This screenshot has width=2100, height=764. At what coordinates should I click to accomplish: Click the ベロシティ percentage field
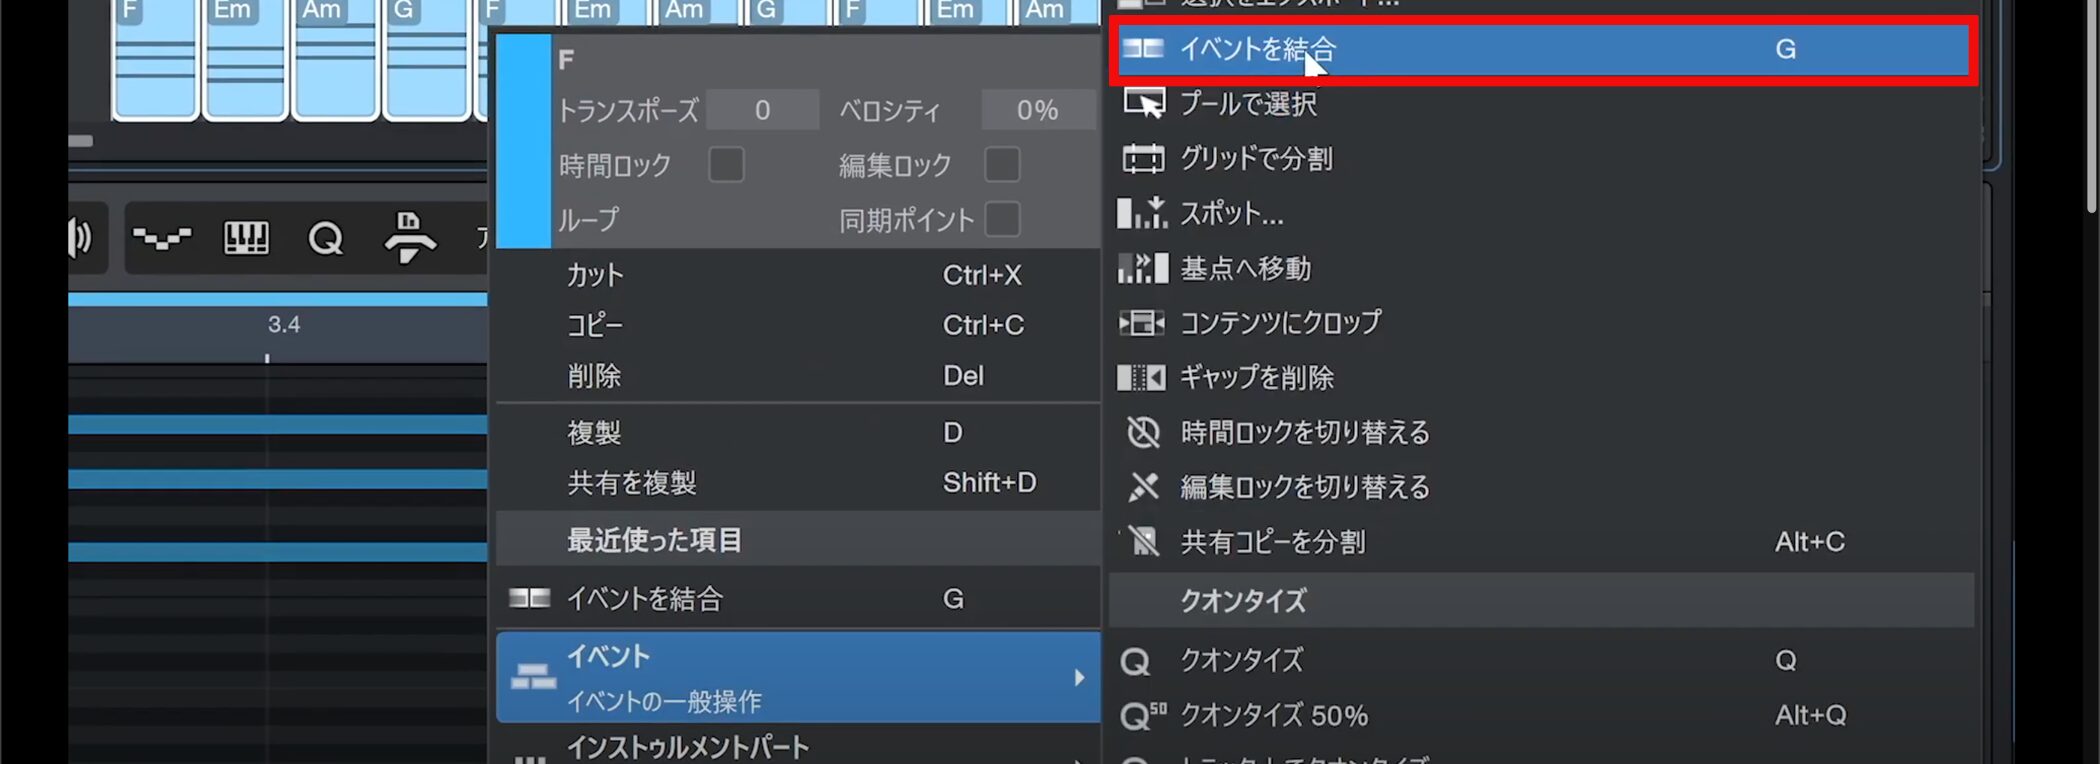(1036, 110)
